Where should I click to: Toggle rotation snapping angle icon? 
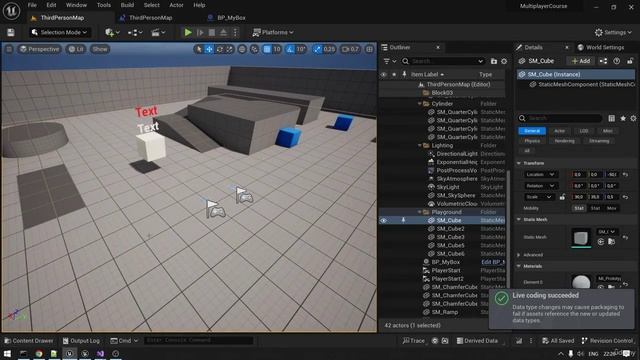pos(290,49)
